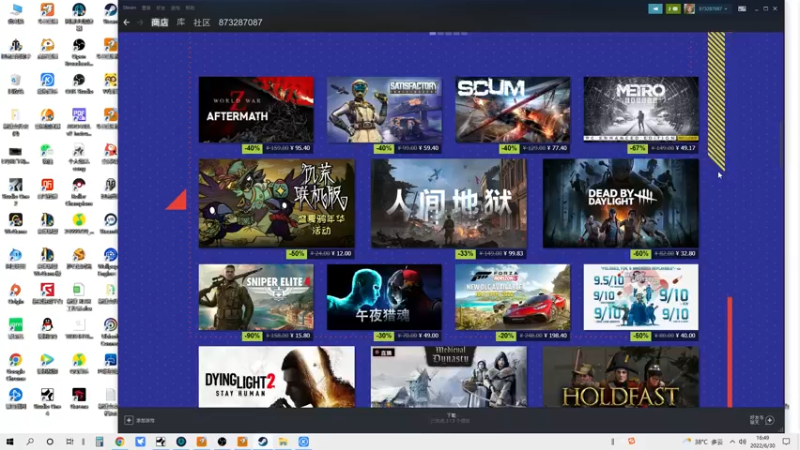
Task: Open Cortana circle on the taskbar
Action: click(49, 441)
